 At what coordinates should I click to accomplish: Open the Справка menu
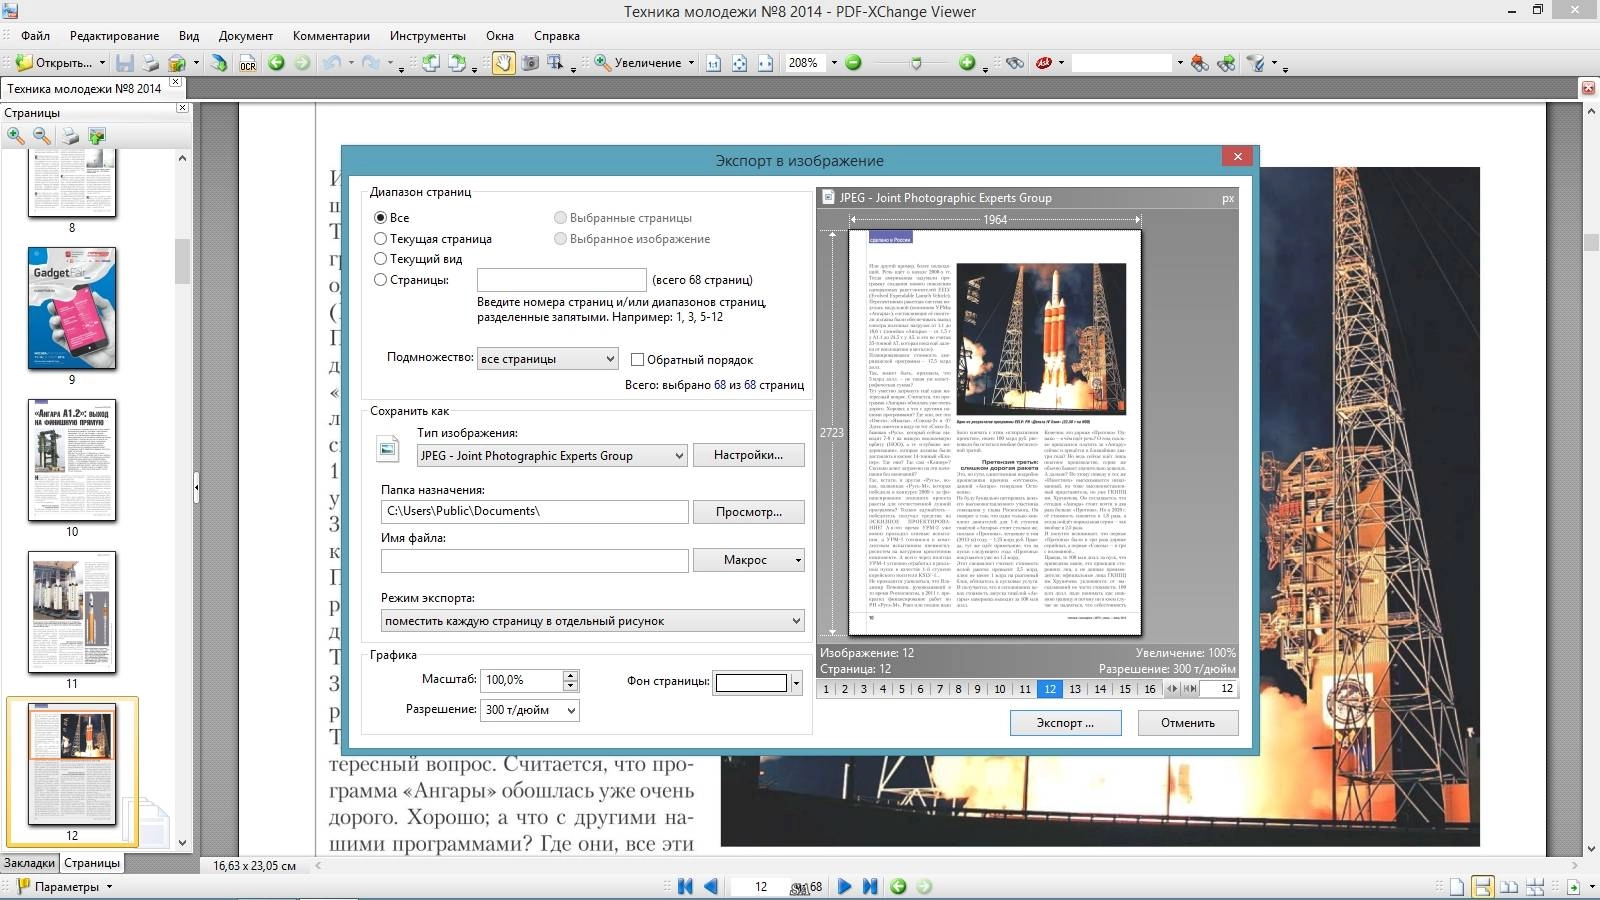(x=557, y=35)
